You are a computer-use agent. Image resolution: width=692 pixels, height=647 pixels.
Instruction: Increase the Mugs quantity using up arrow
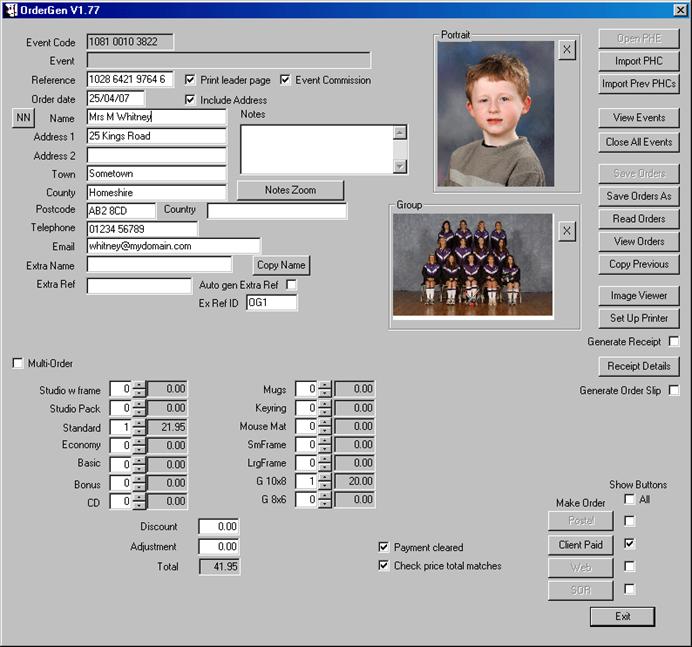pos(325,384)
